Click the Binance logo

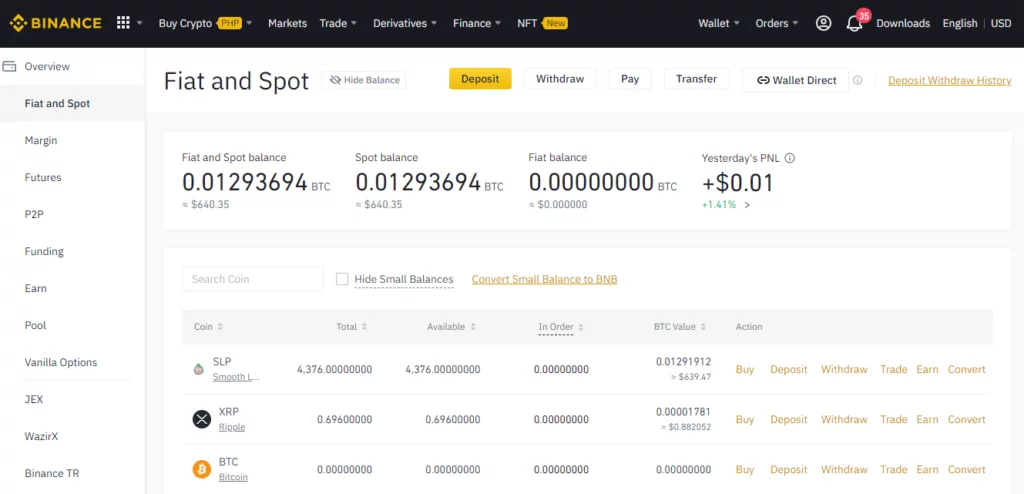[x=56, y=24]
